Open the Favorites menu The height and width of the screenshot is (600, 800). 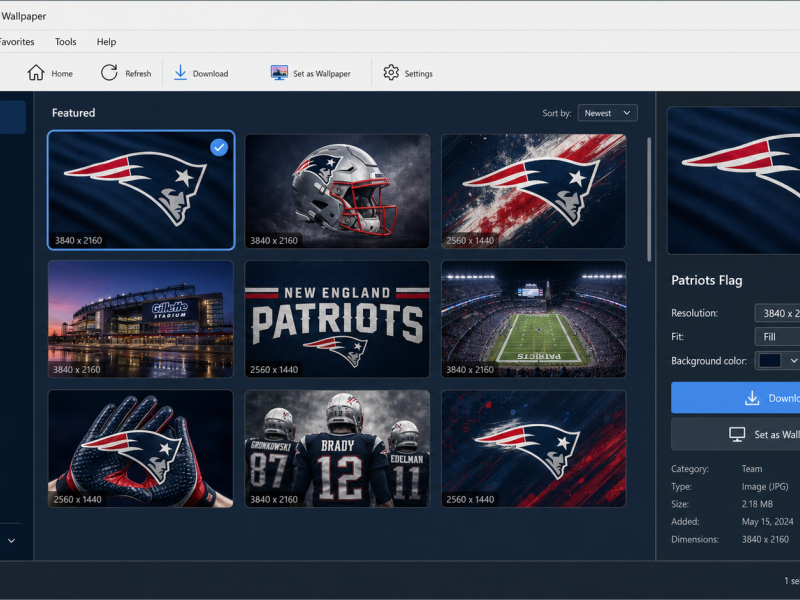pos(17,42)
